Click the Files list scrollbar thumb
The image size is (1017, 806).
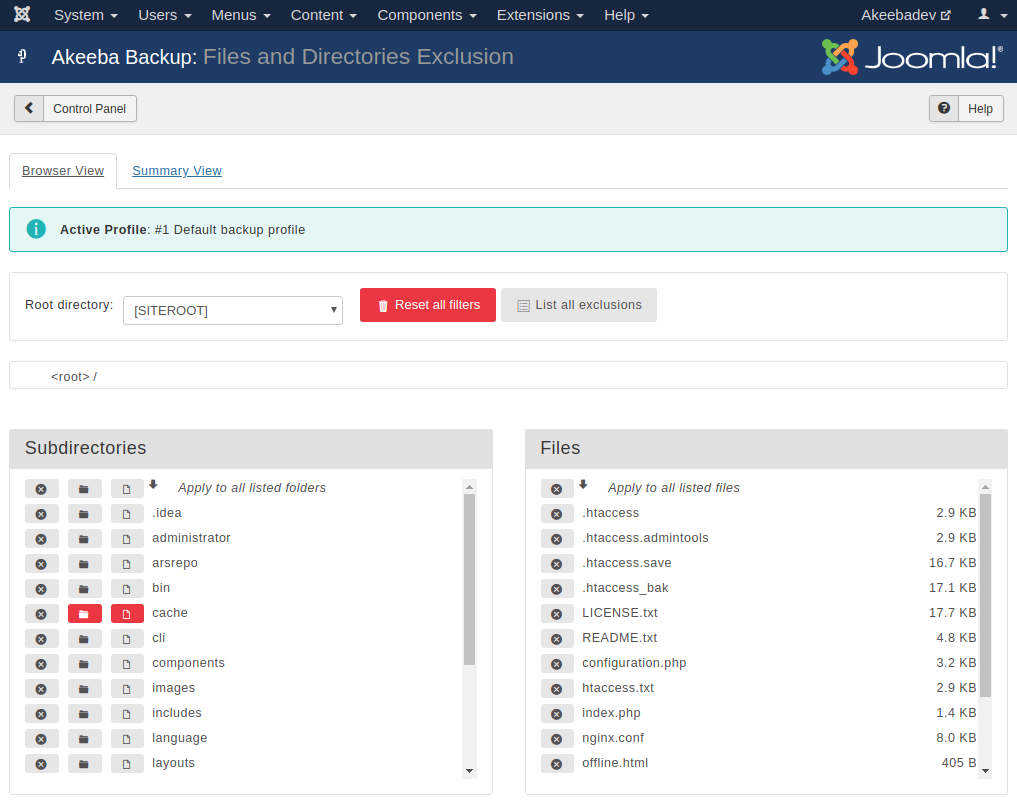tap(985, 595)
